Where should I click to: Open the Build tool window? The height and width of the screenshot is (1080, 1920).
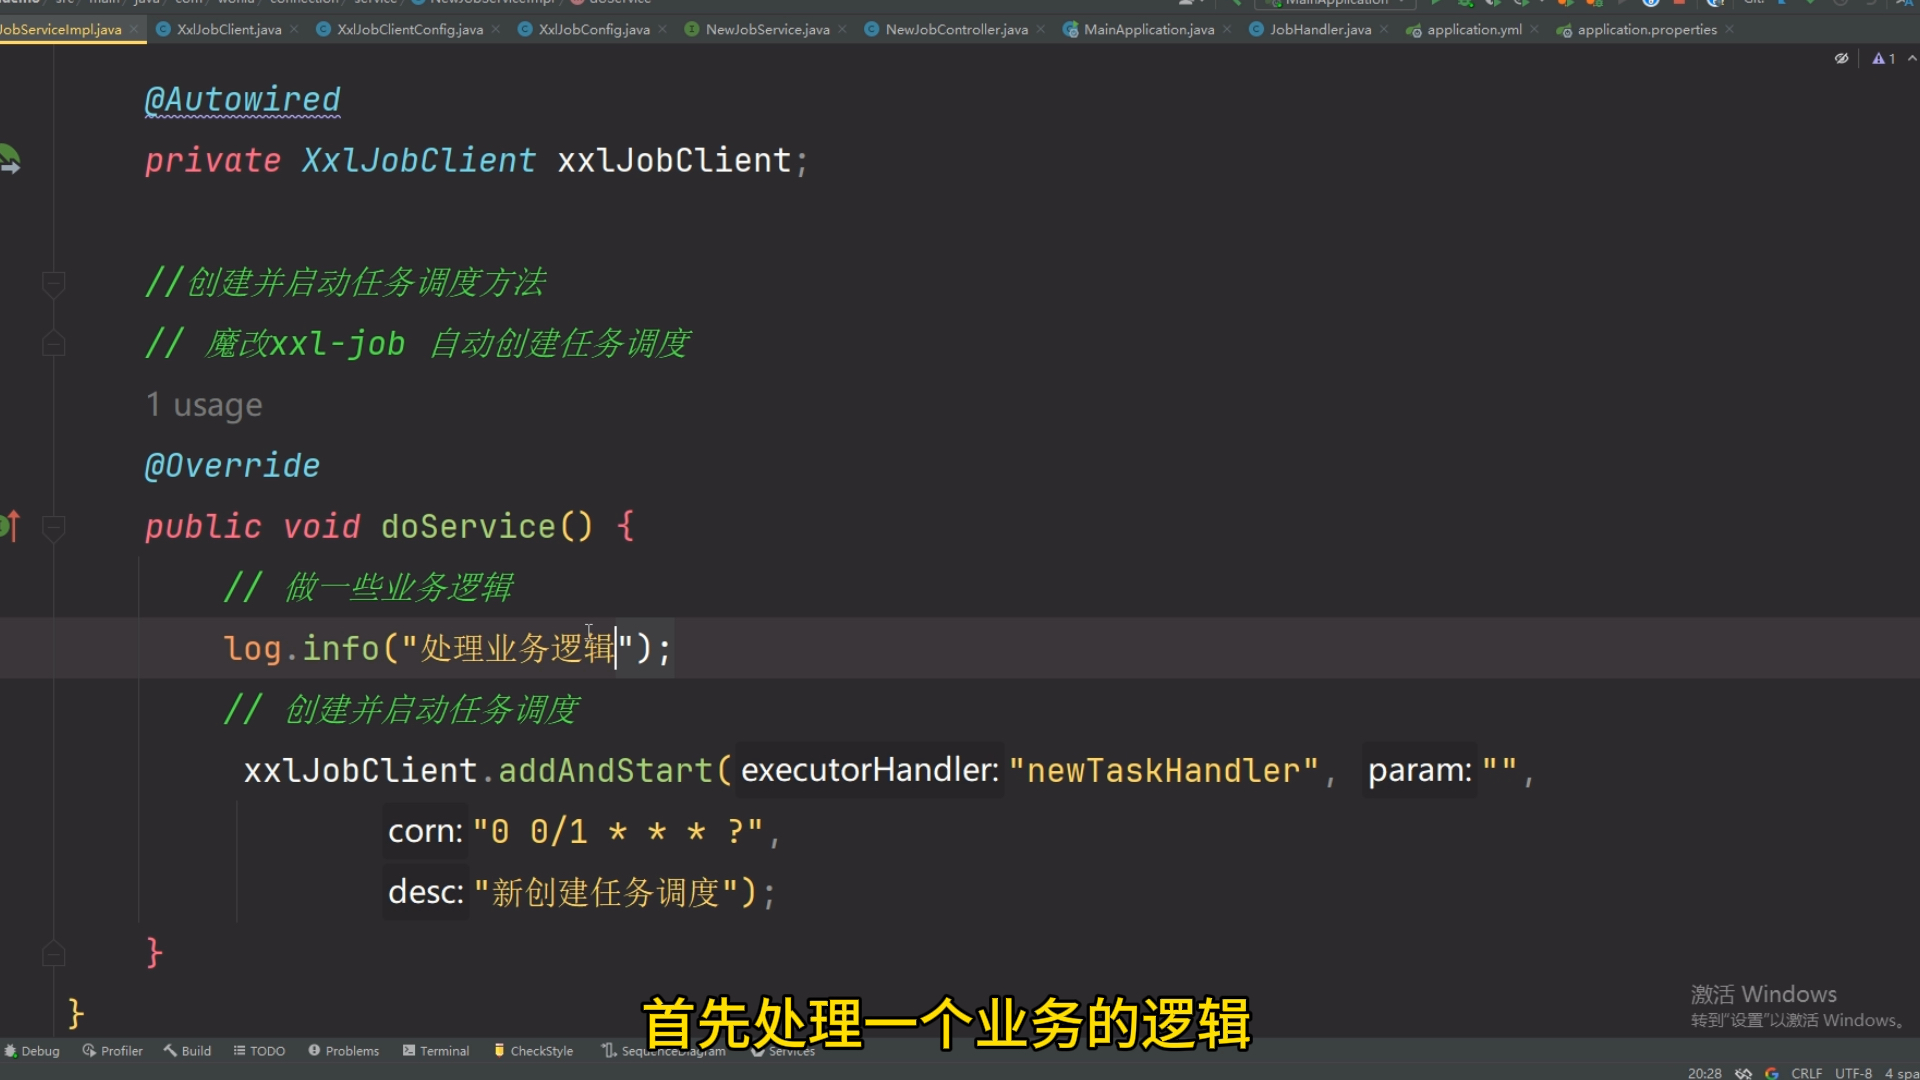[x=187, y=1051]
